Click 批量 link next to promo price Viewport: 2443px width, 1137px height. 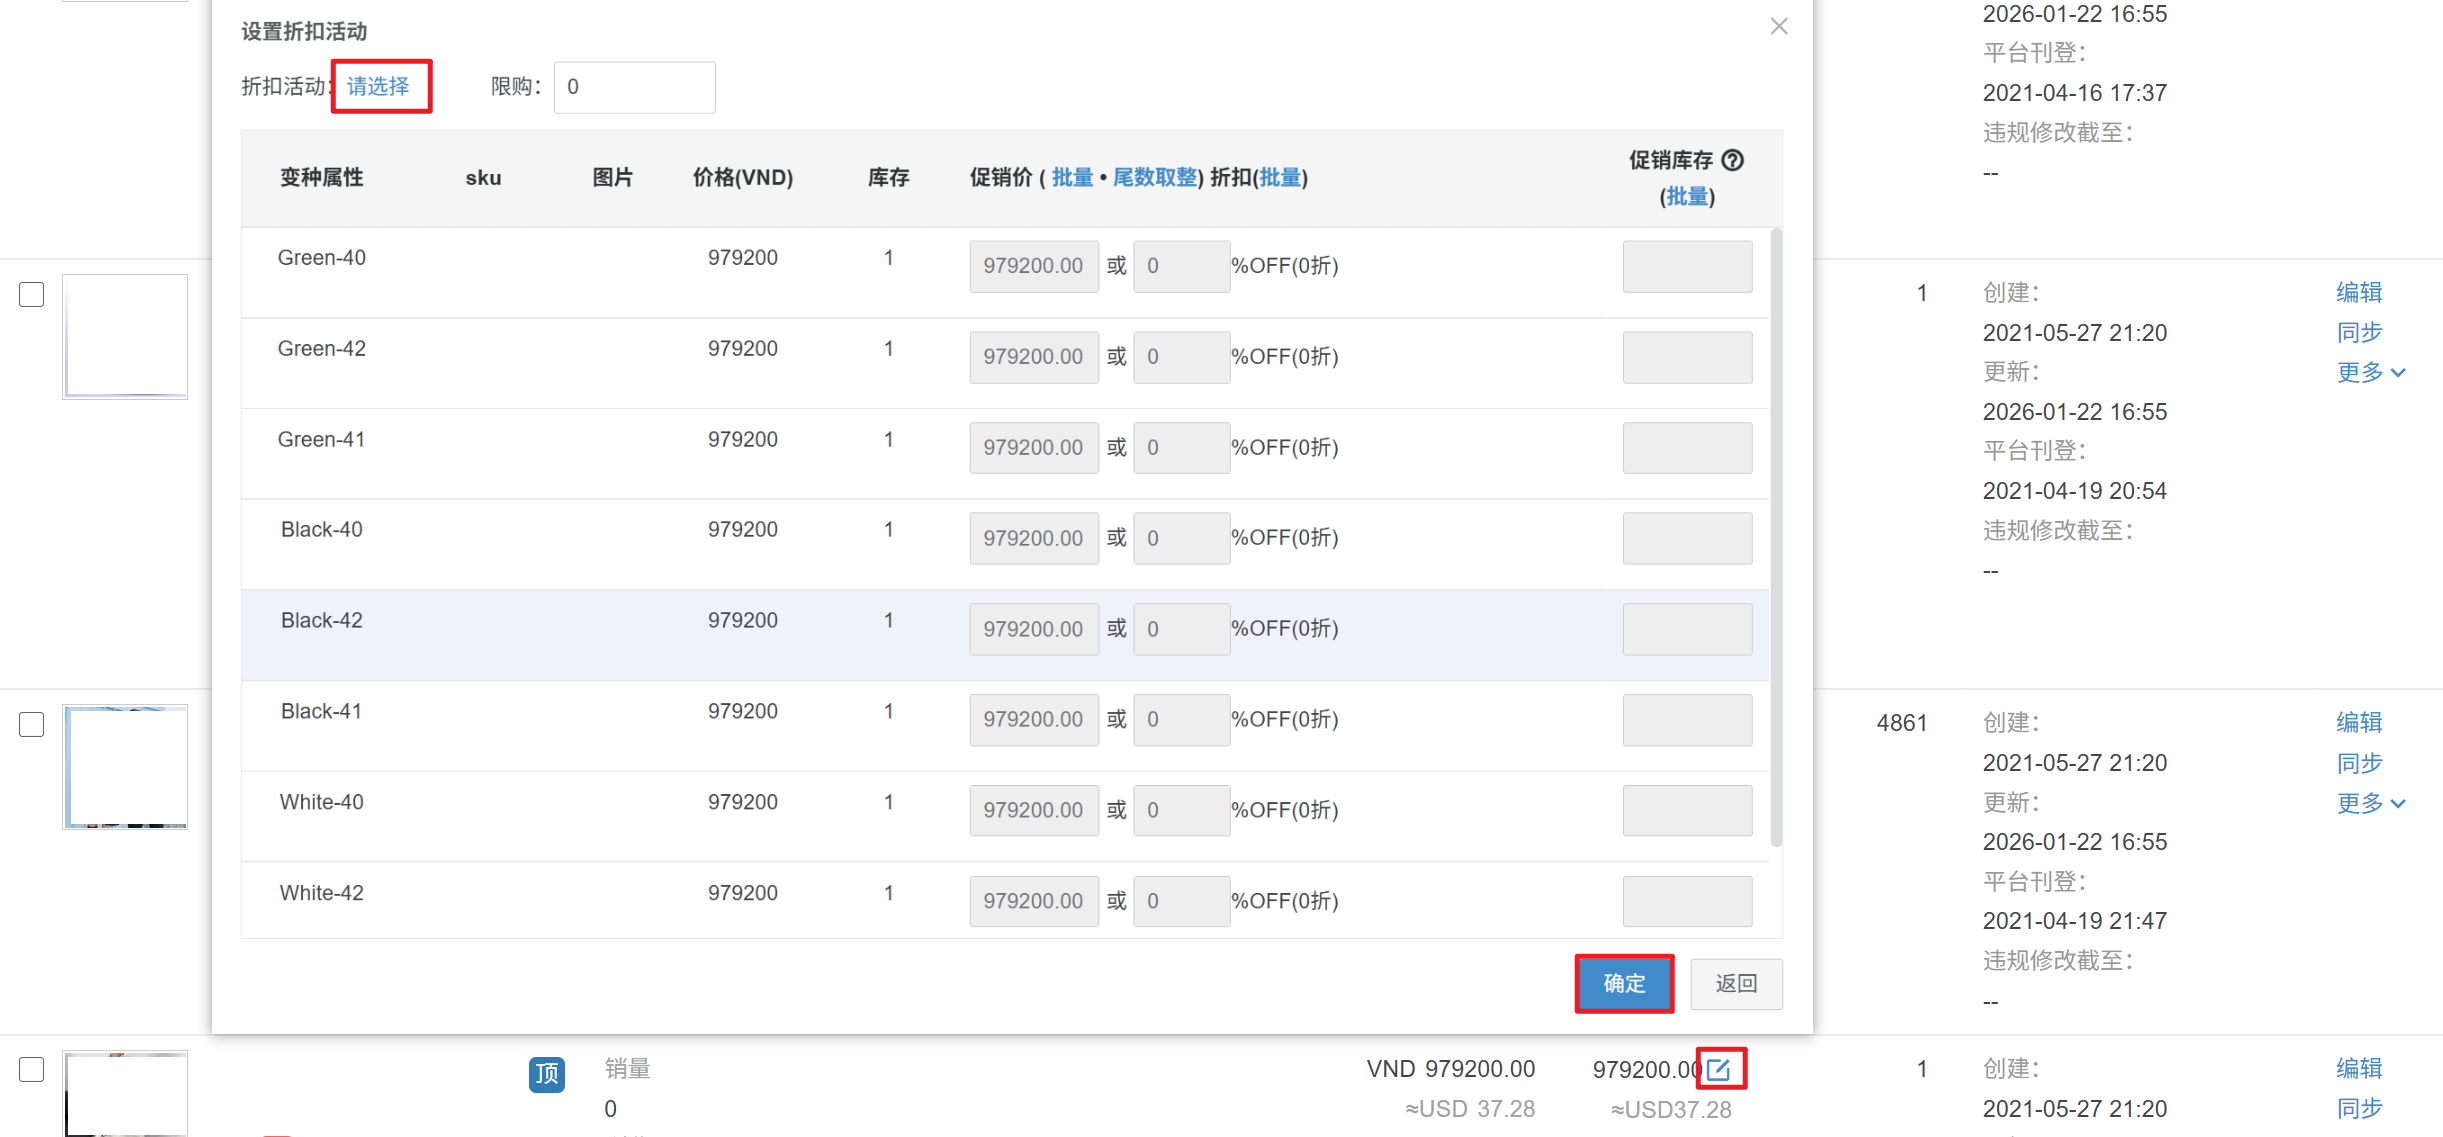[1072, 178]
